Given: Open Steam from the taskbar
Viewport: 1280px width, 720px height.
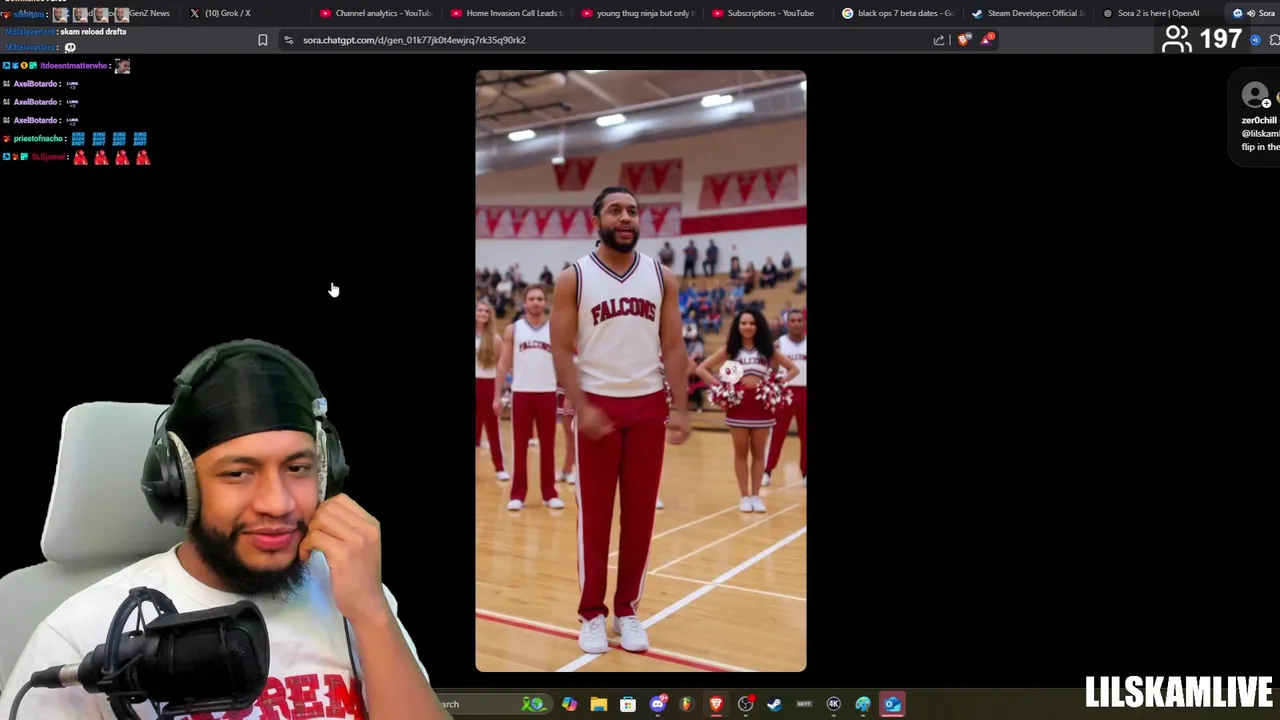Looking at the screenshot, I should [774, 704].
